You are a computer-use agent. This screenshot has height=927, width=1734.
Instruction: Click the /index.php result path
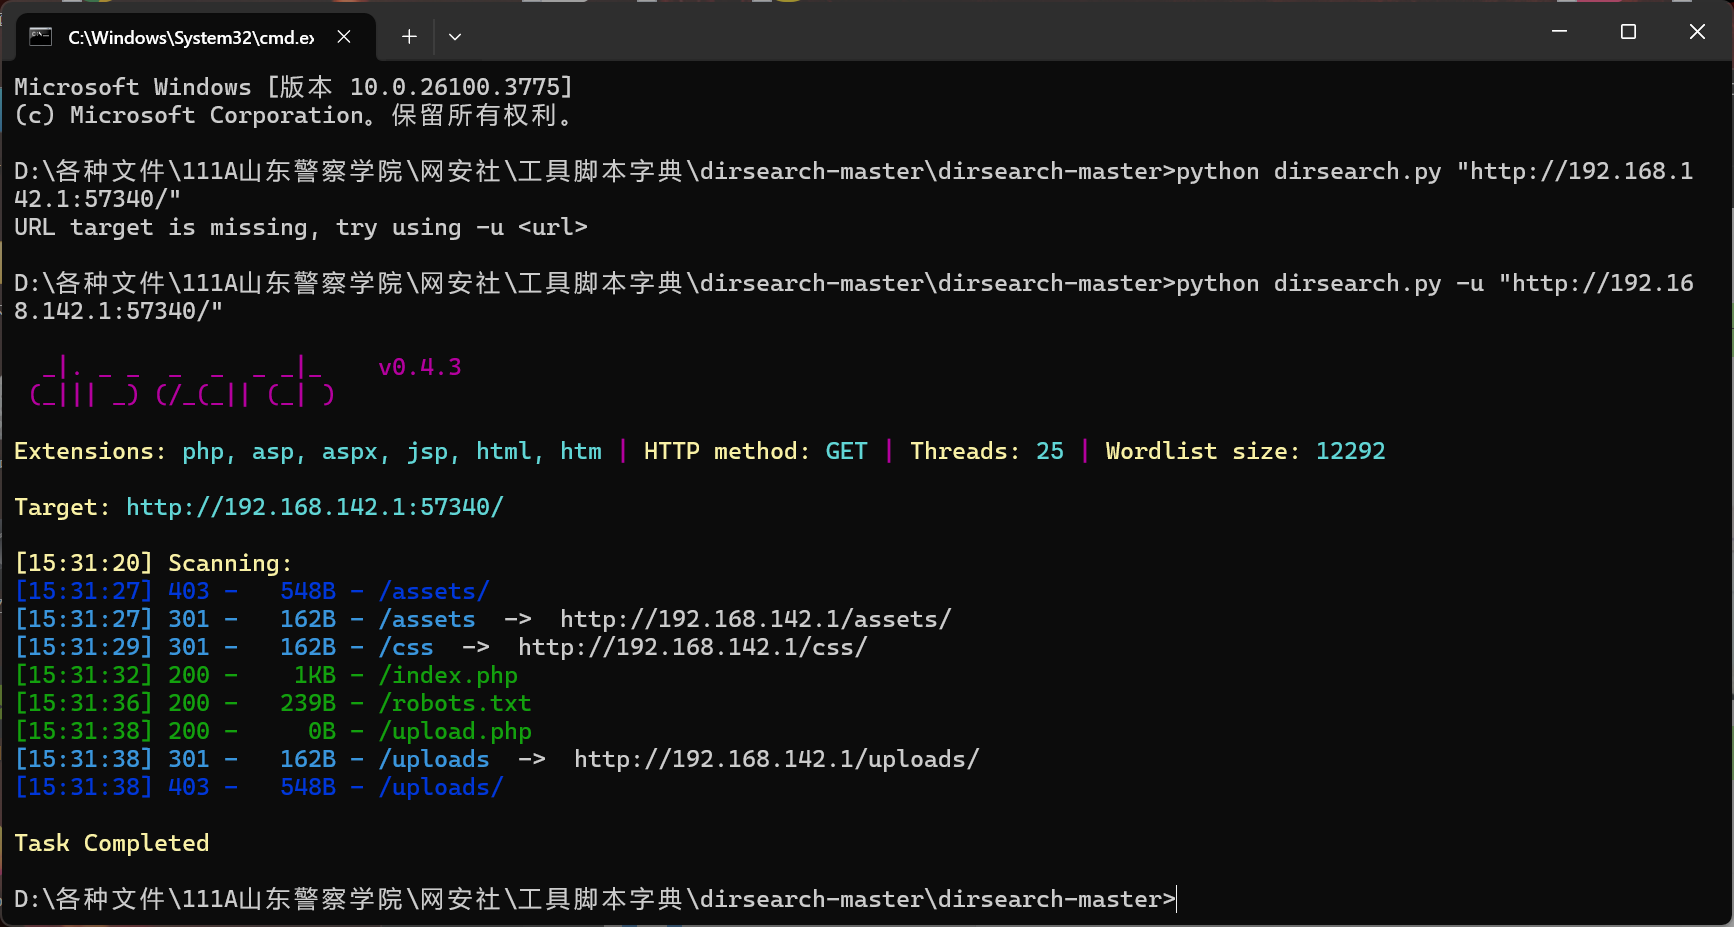point(448,675)
